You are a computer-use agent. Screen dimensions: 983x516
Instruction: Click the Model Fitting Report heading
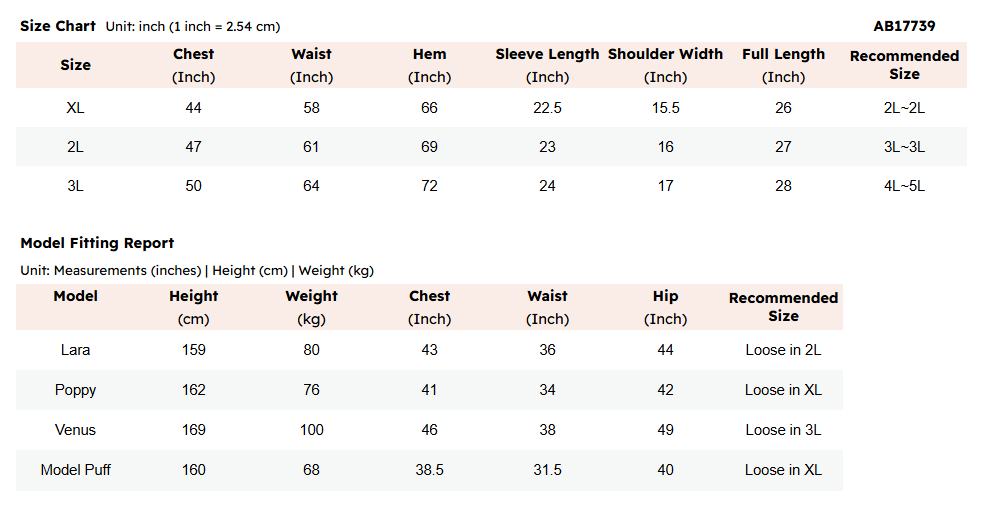click(97, 243)
